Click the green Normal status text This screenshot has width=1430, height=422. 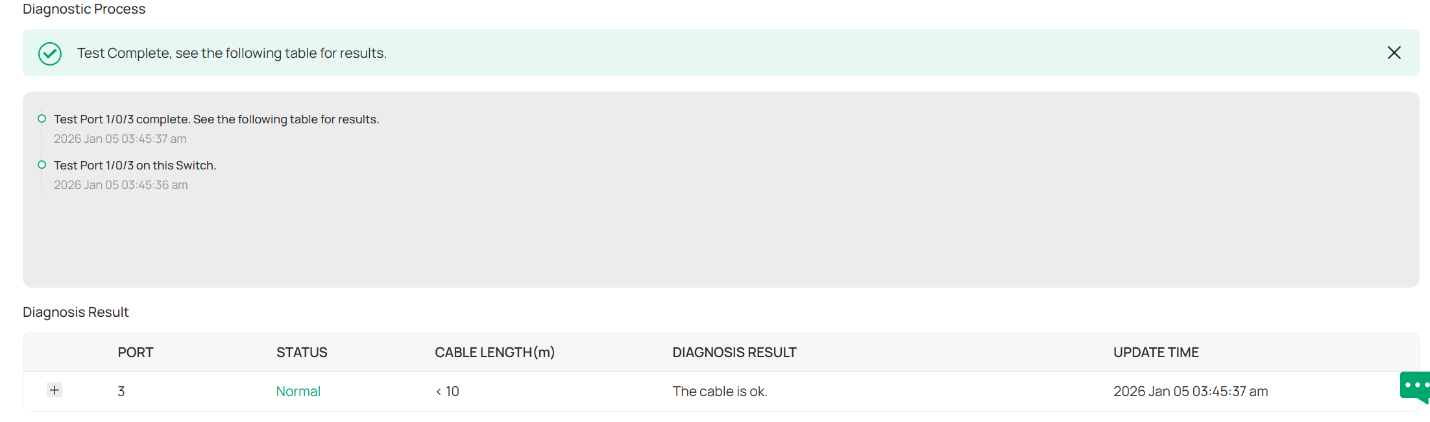tap(298, 392)
